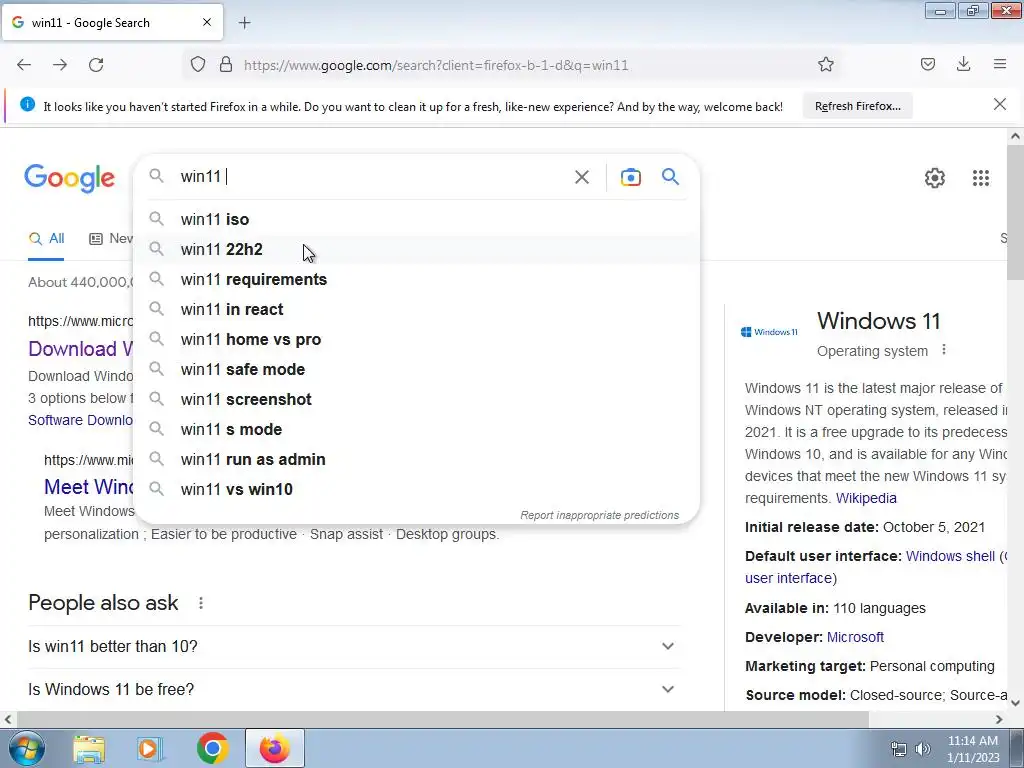Open People also ask options menu
The height and width of the screenshot is (768, 1024).
[201, 603]
